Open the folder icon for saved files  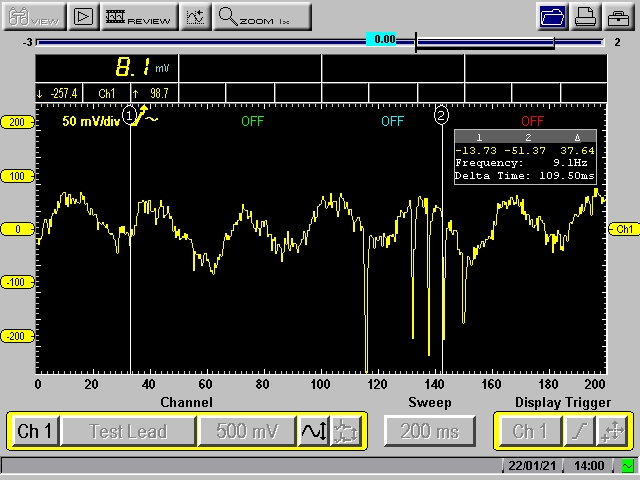click(x=551, y=17)
